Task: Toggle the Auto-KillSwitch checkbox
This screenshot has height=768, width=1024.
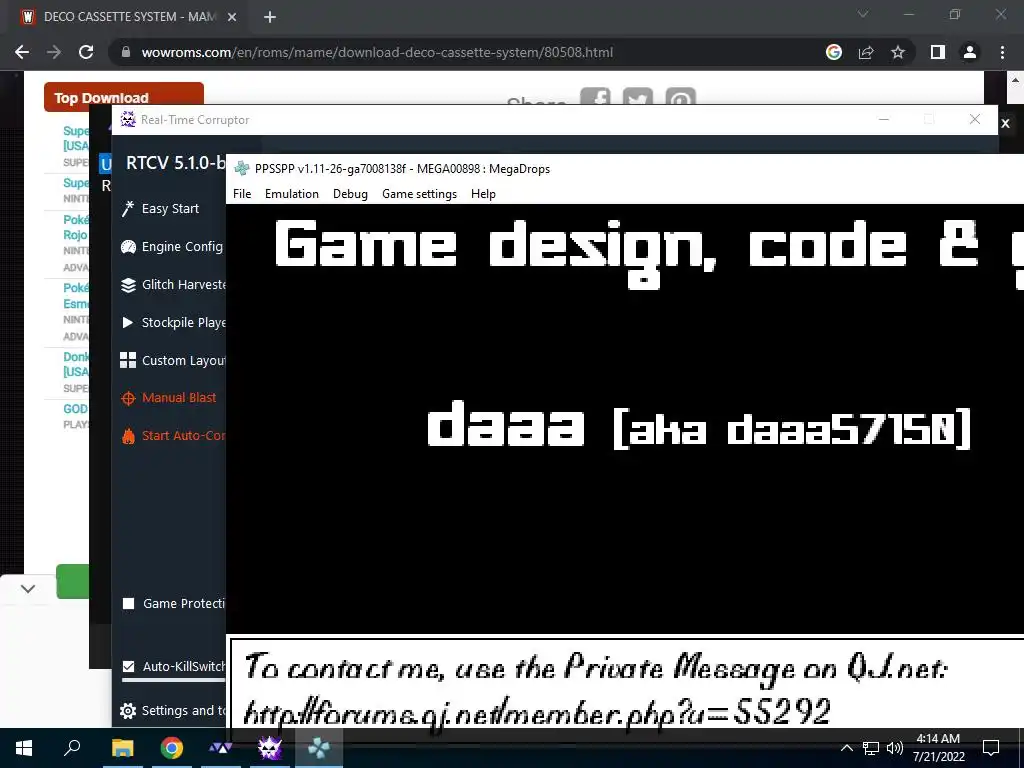Action: click(x=129, y=666)
